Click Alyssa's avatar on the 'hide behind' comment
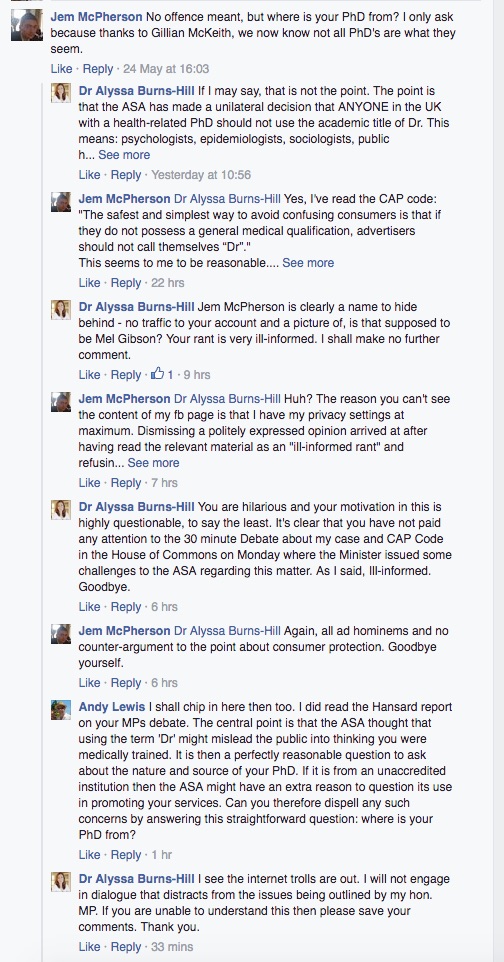The width and height of the screenshot is (504, 962). 61,309
